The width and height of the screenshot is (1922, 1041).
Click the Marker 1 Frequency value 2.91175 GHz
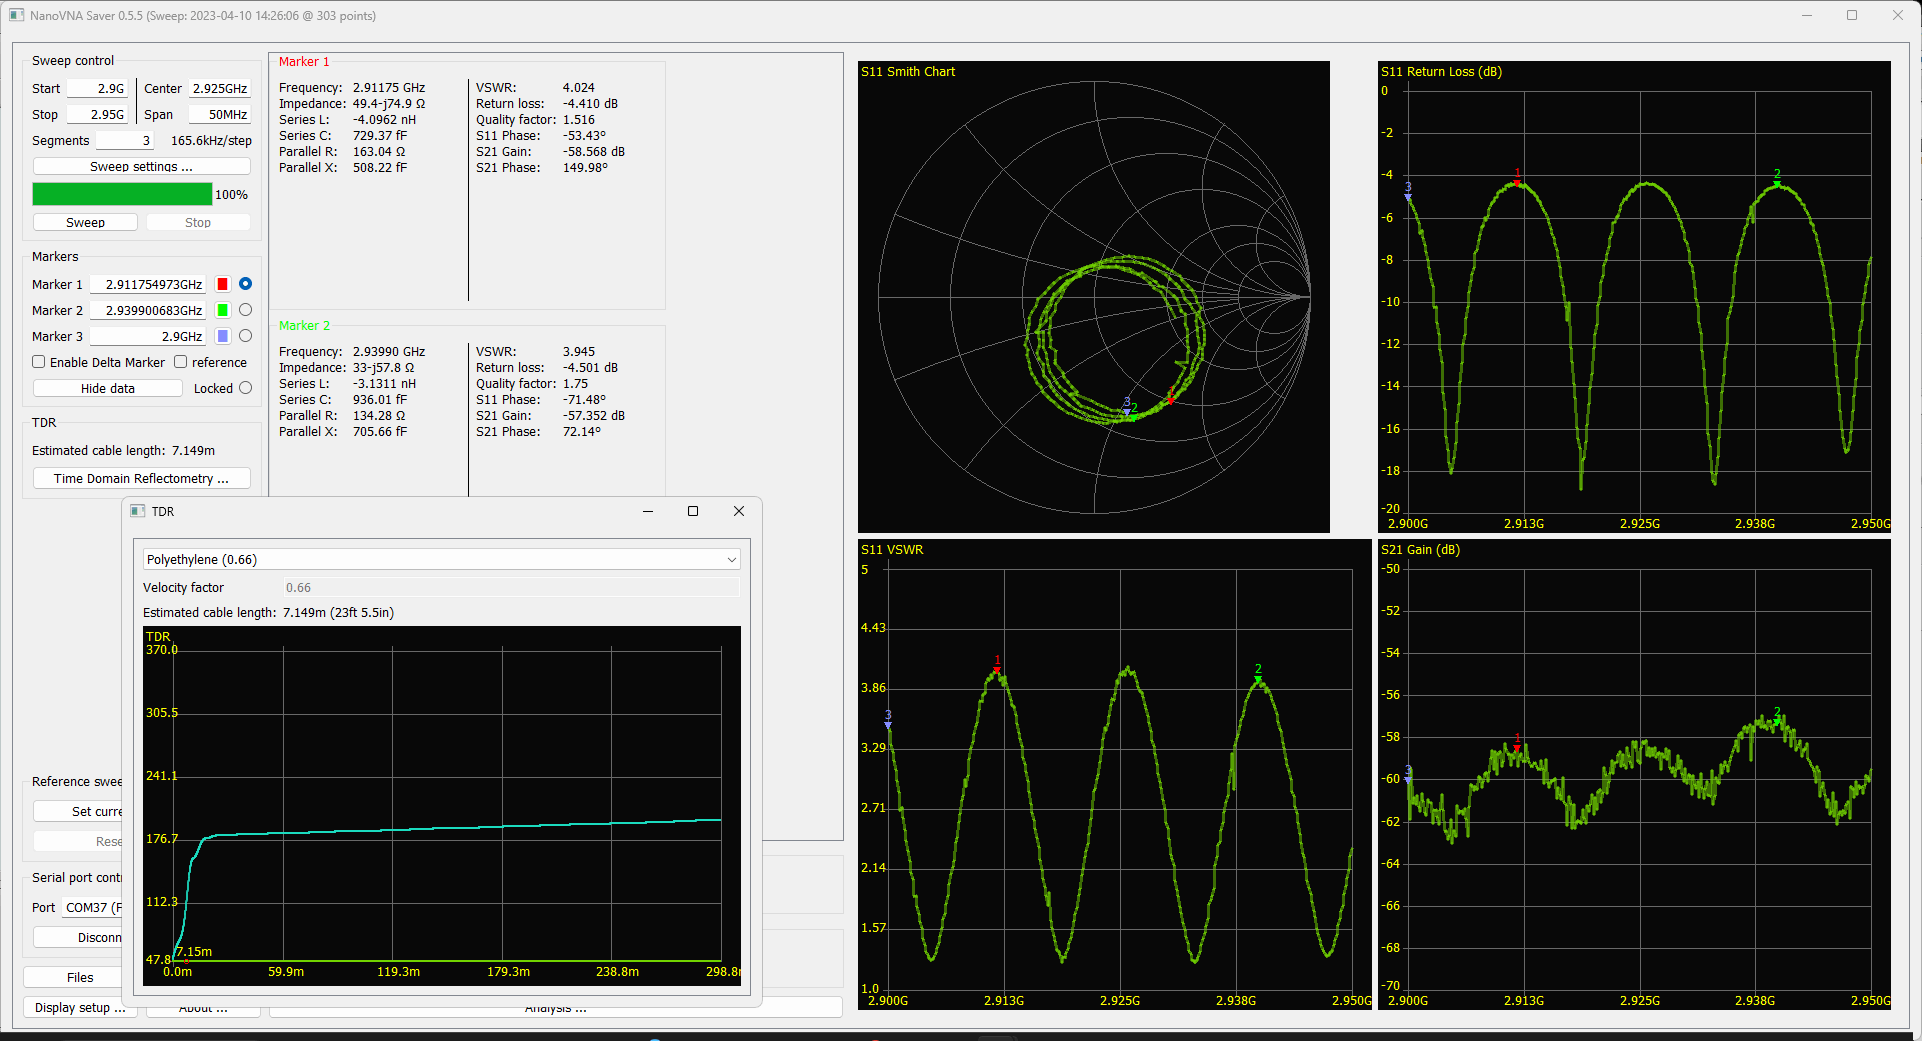389,87
